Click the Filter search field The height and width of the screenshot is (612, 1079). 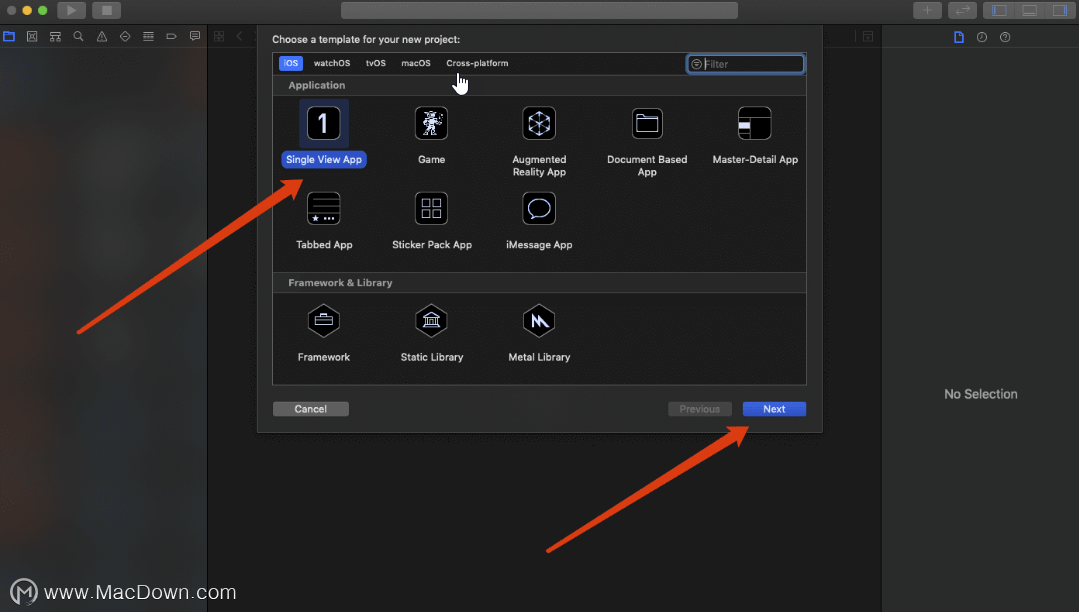coord(745,64)
